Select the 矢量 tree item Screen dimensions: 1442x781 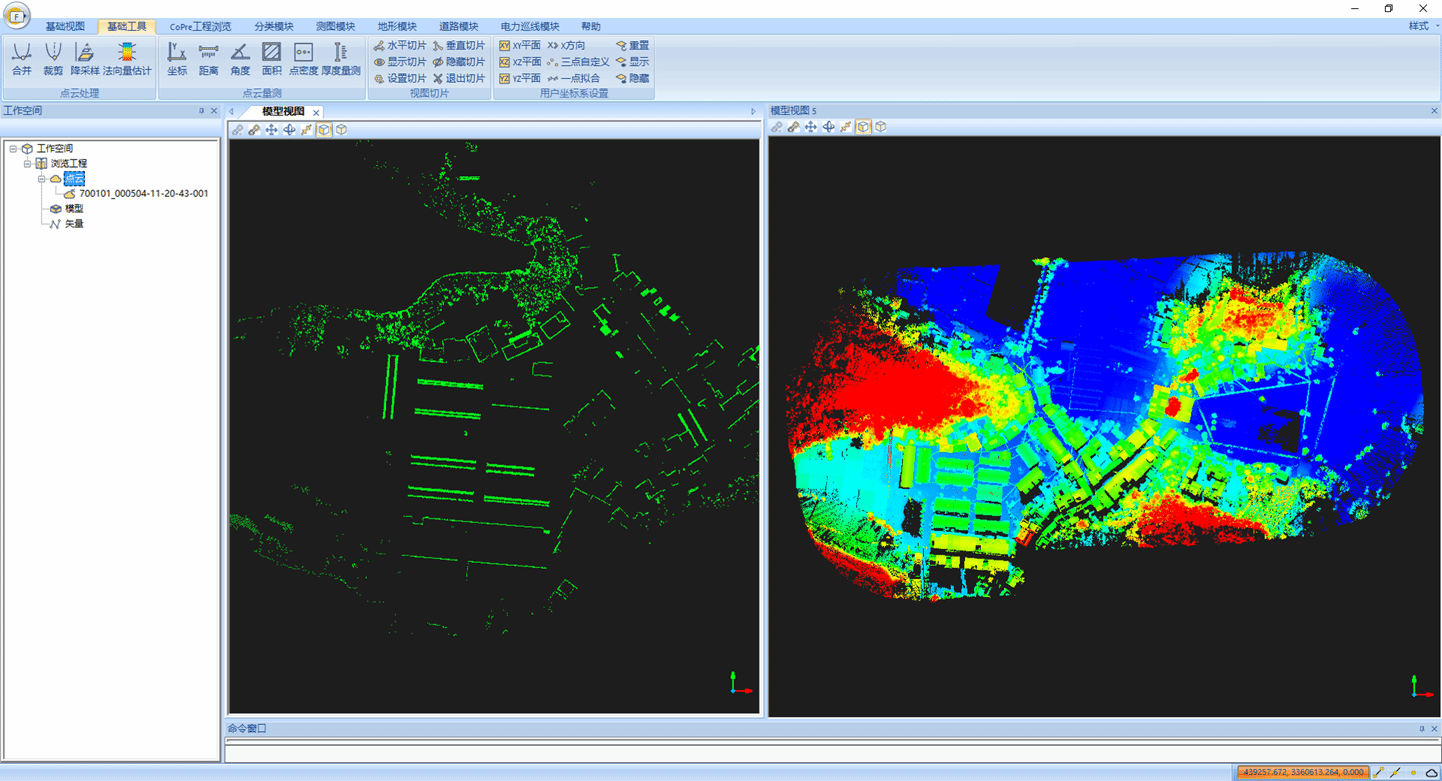(x=74, y=224)
